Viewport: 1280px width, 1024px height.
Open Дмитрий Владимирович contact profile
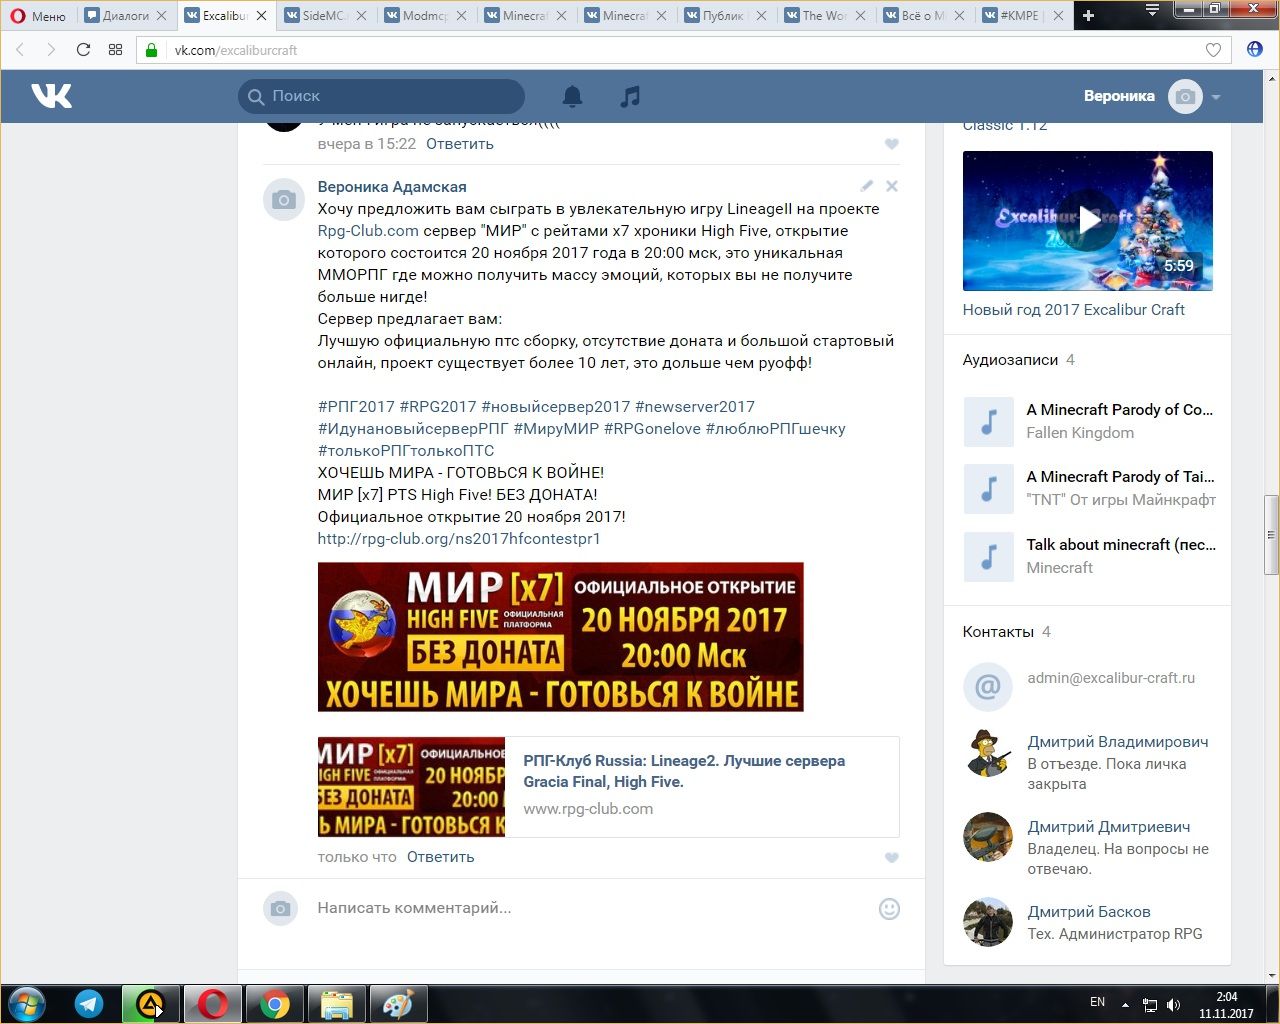pos(1118,742)
